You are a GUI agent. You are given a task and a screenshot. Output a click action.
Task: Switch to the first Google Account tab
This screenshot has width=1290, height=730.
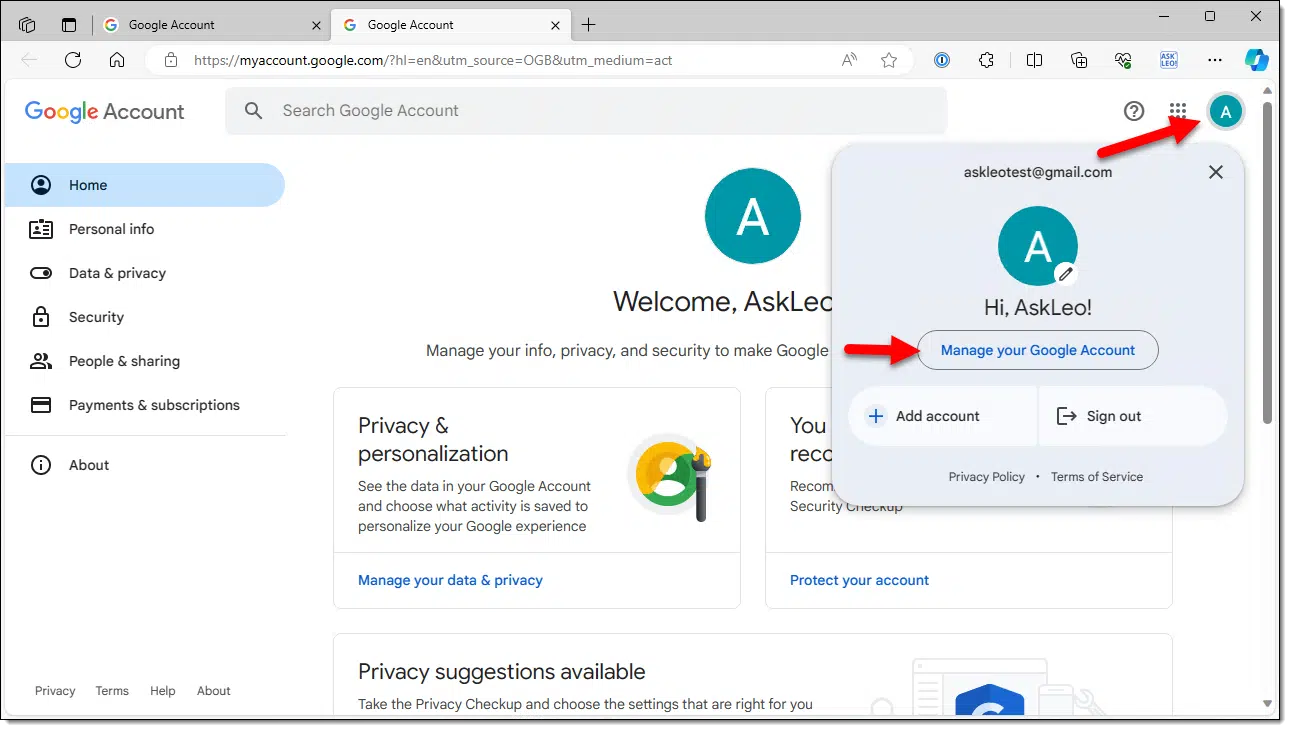click(213, 25)
